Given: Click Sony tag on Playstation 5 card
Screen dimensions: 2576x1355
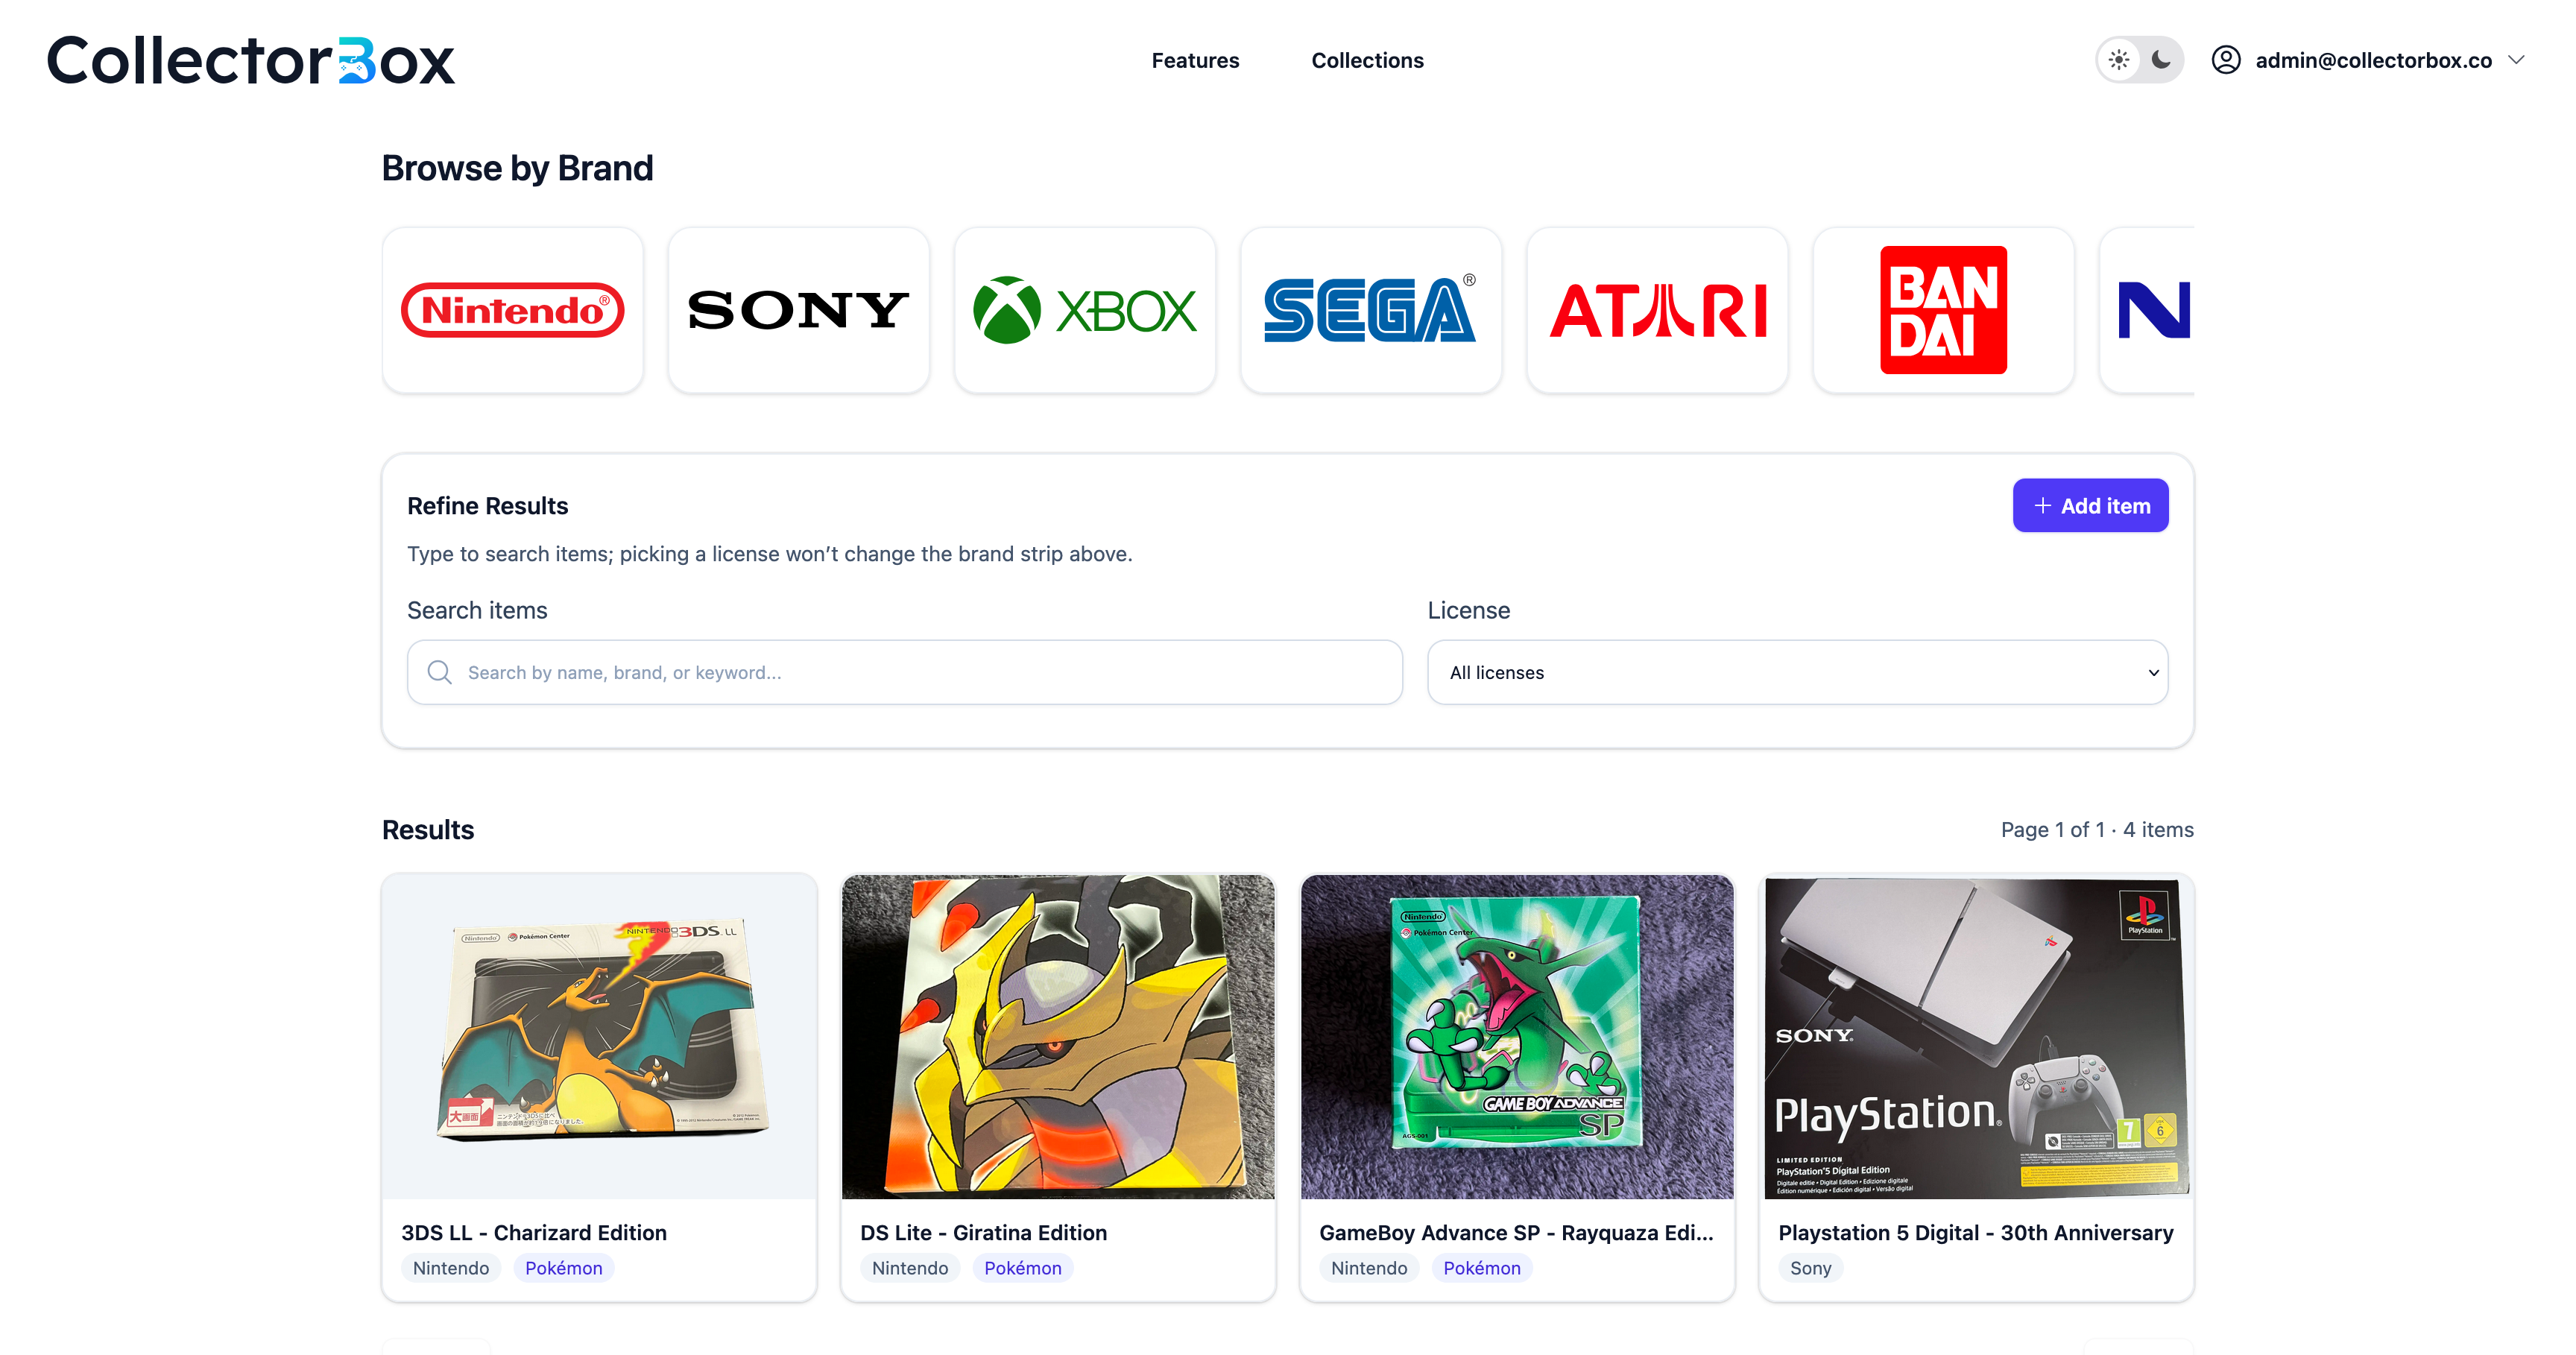Looking at the screenshot, I should tap(1810, 1268).
